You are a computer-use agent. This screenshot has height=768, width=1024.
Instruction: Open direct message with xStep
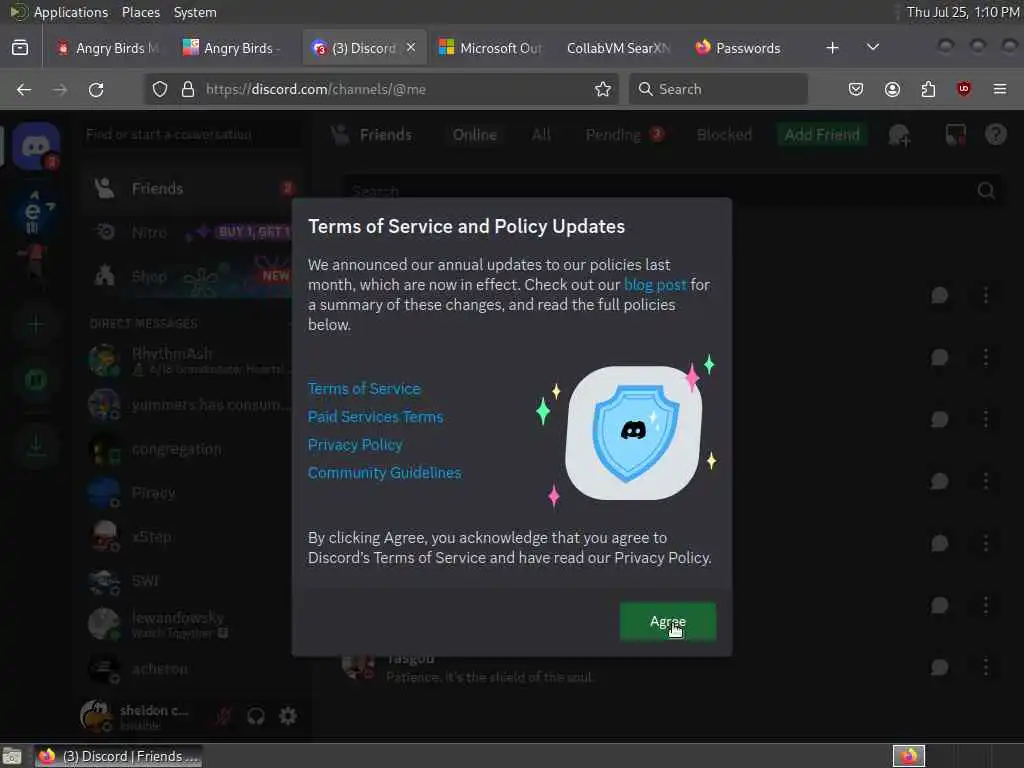pos(193,537)
